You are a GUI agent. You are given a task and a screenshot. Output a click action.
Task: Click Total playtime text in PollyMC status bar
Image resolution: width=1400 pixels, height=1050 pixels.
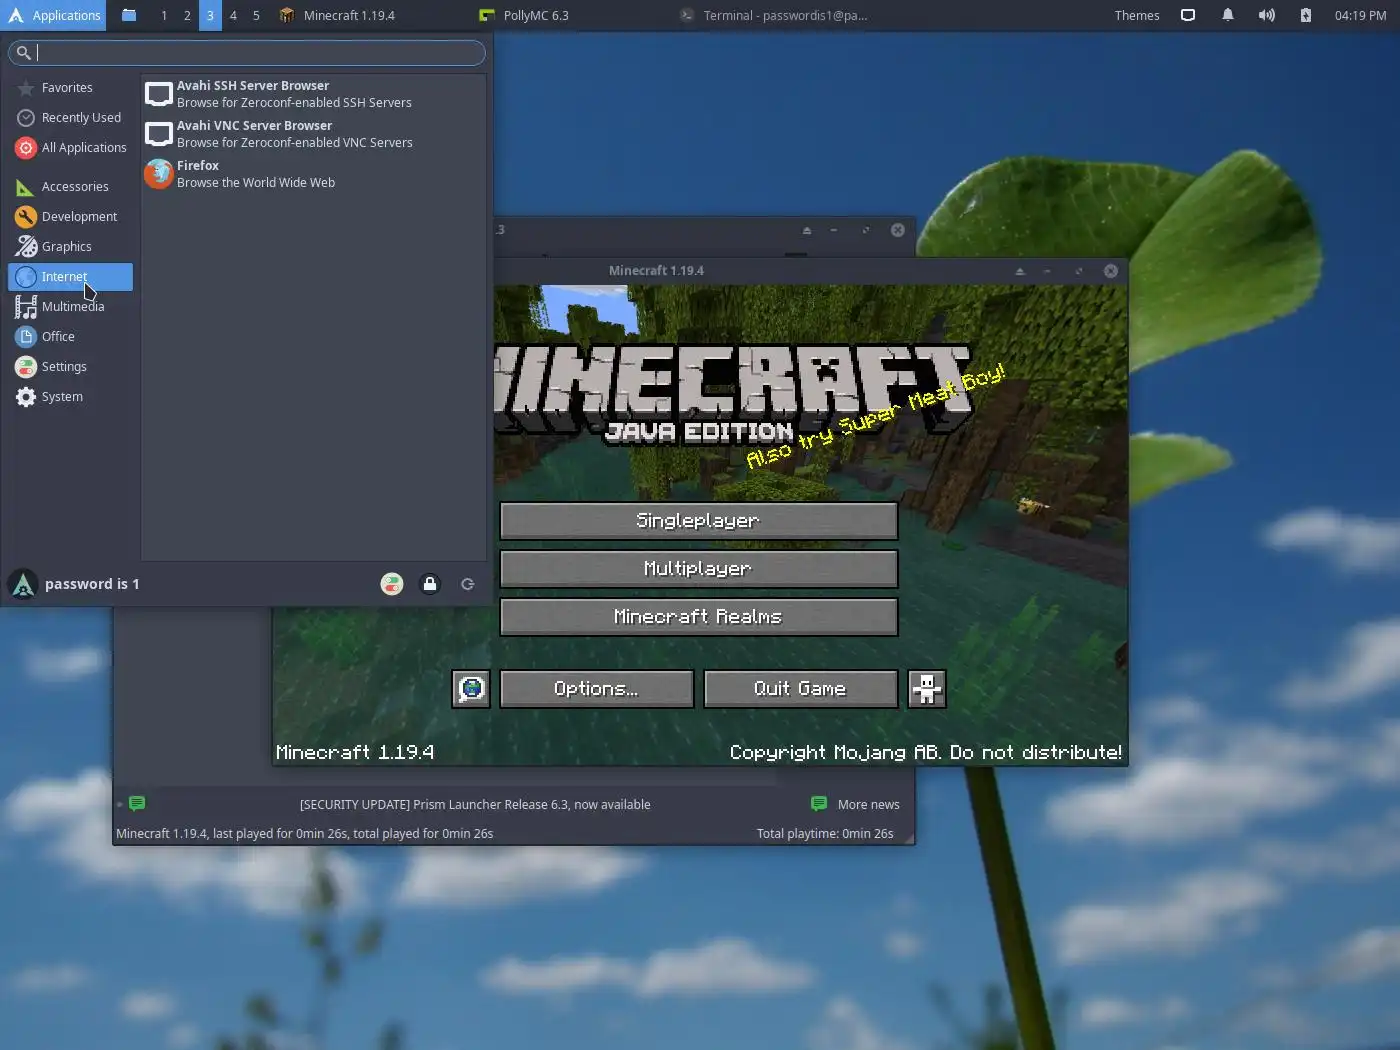(825, 833)
